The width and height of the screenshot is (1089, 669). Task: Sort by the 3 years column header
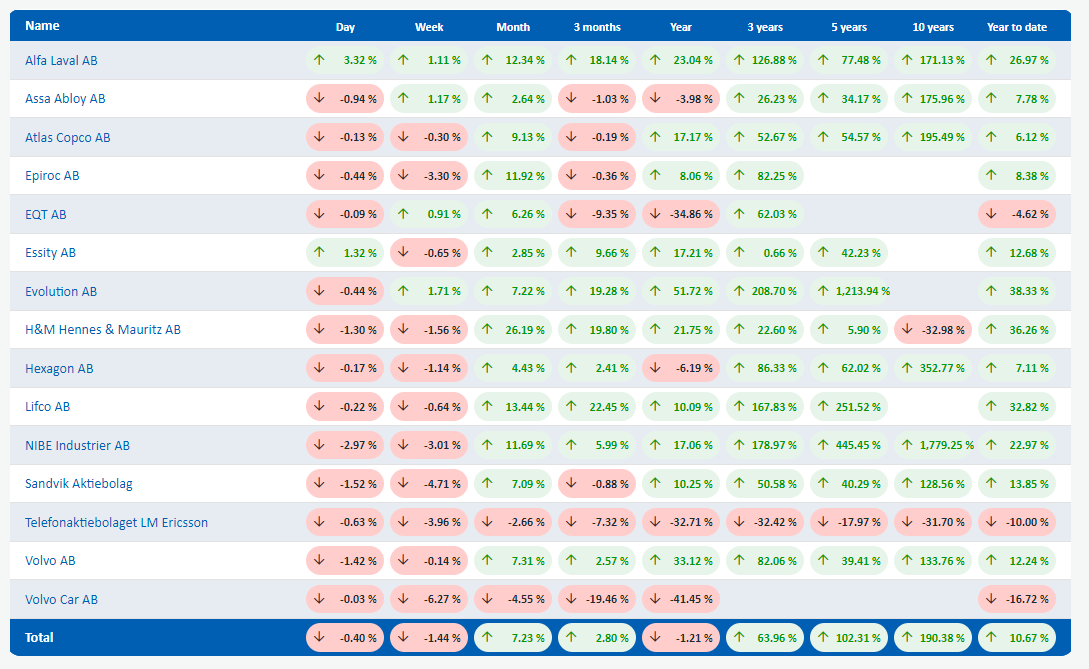click(765, 27)
